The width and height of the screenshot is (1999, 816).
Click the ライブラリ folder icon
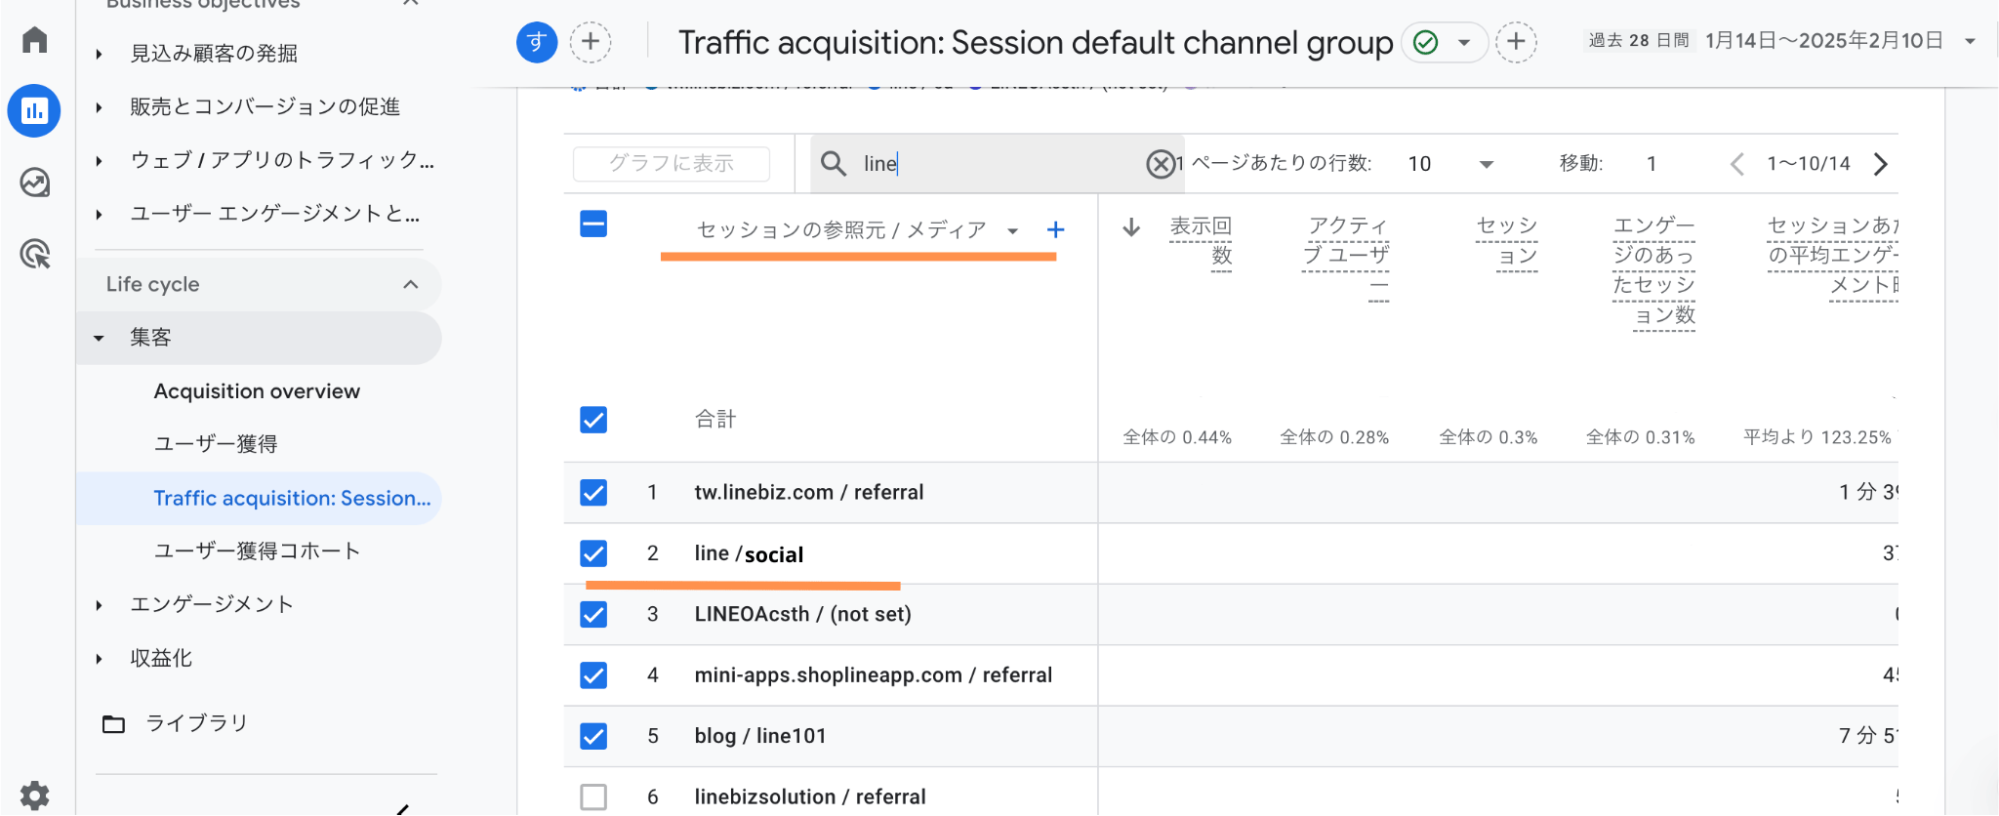coord(114,724)
